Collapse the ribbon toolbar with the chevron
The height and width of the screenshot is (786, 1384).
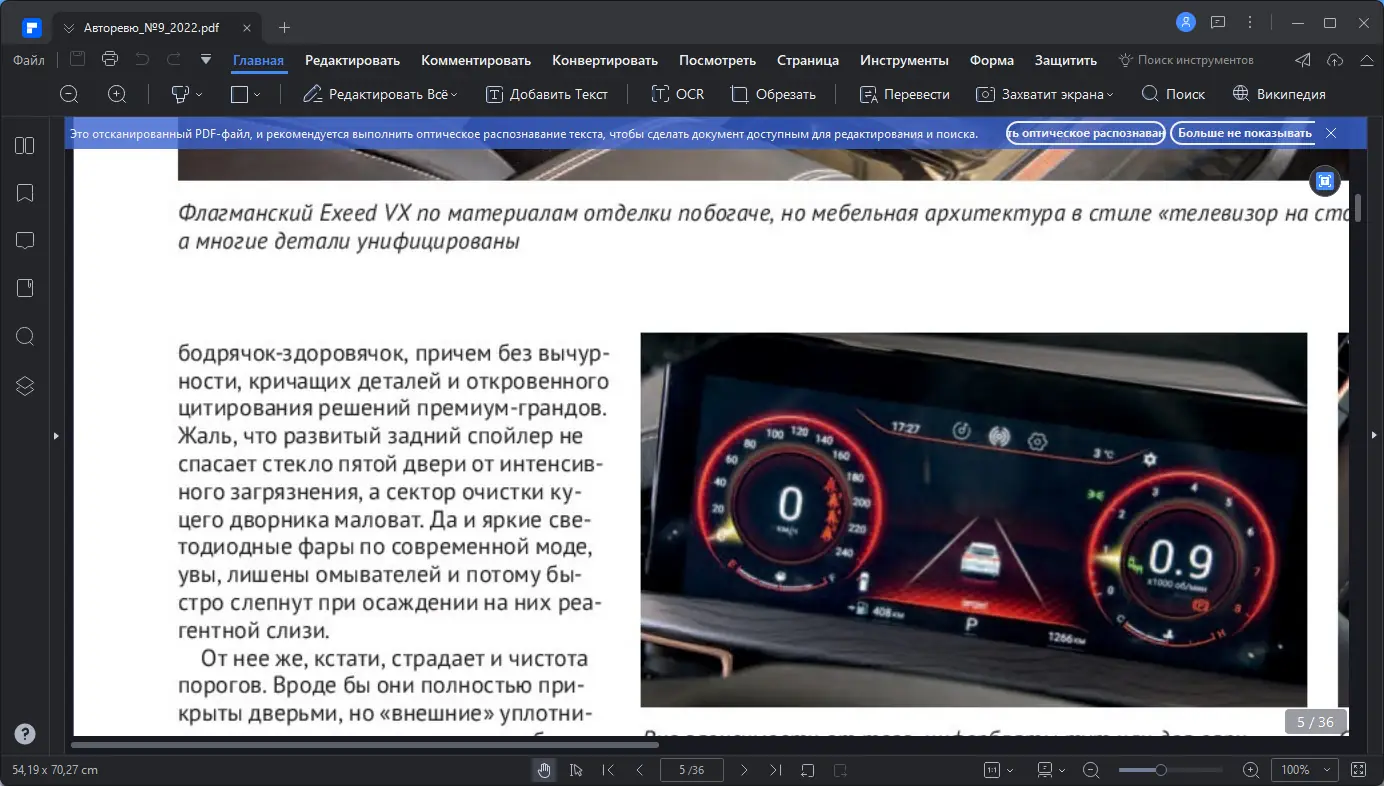click(x=1367, y=60)
